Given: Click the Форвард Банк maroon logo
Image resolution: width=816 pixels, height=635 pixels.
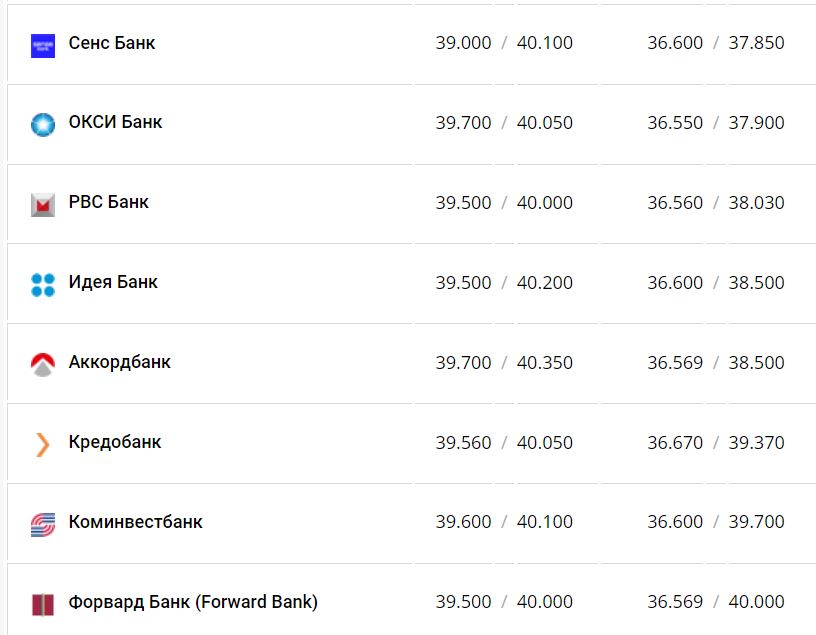Looking at the screenshot, I should [x=43, y=604].
